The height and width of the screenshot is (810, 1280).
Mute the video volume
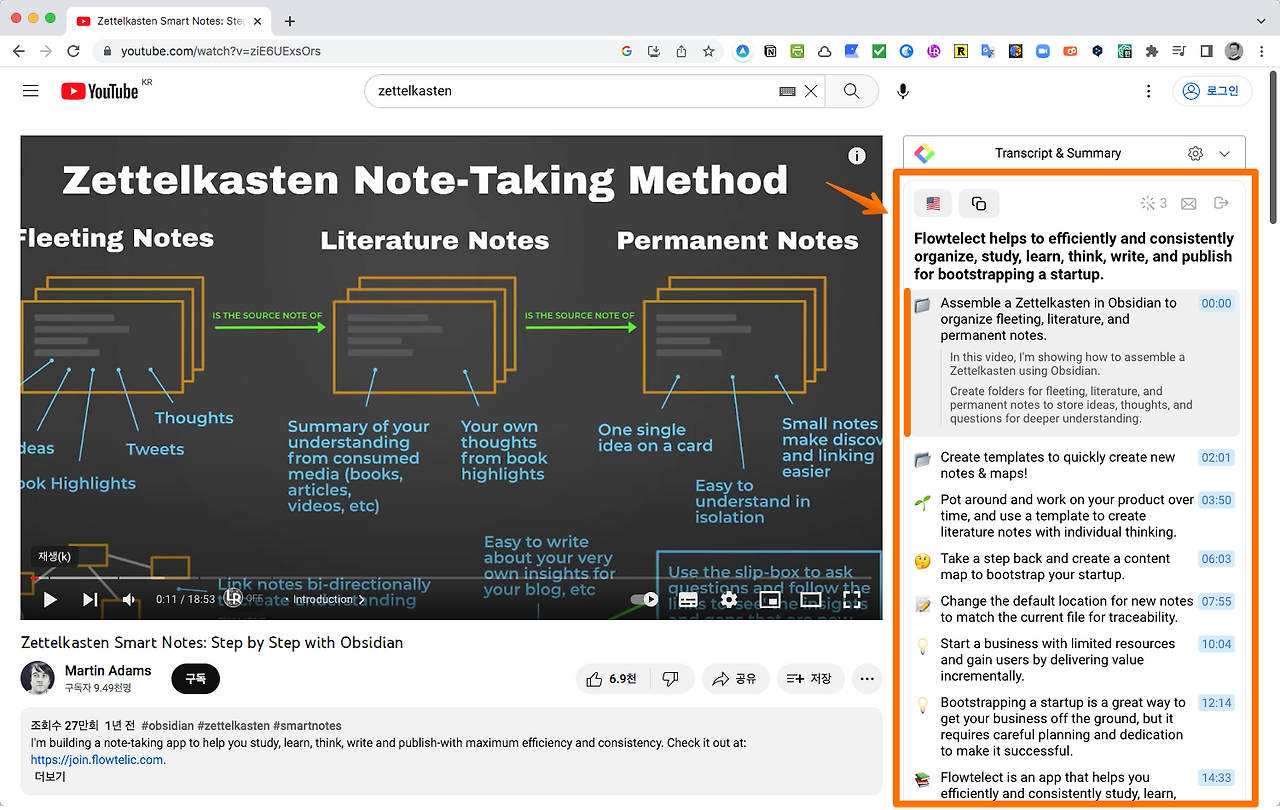pos(129,599)
